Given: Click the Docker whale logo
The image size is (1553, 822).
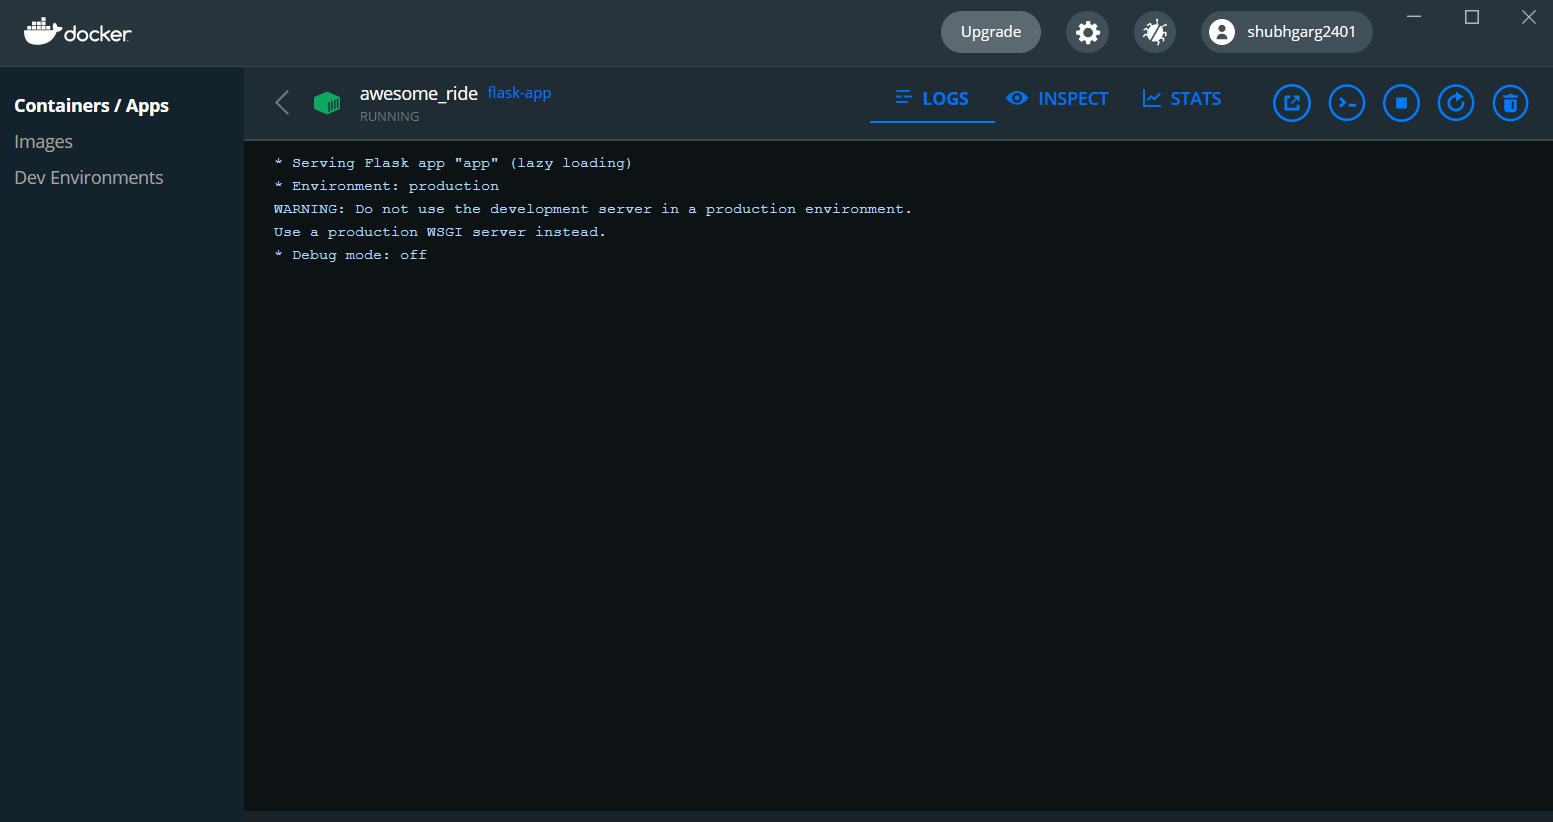Looking at the screenshot, I should [76, 31].
